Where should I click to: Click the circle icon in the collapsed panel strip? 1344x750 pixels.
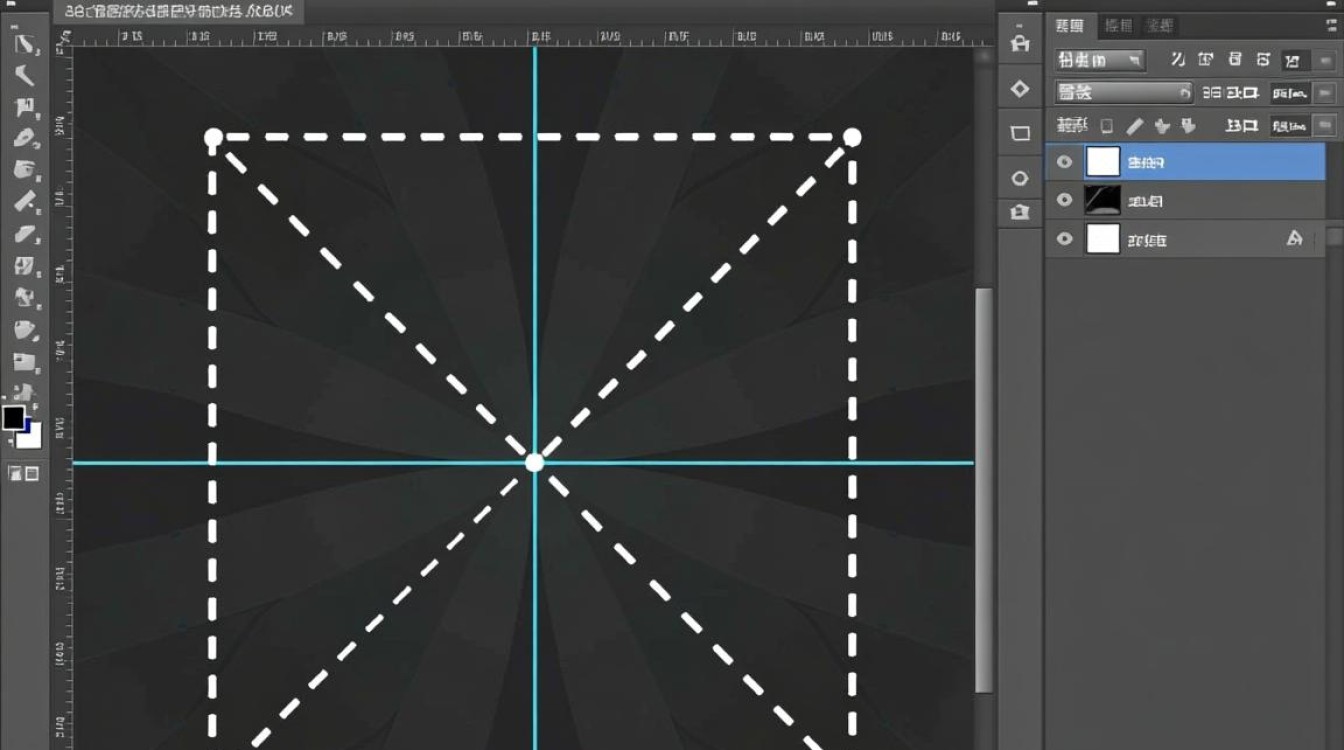tap(1020, 178)
